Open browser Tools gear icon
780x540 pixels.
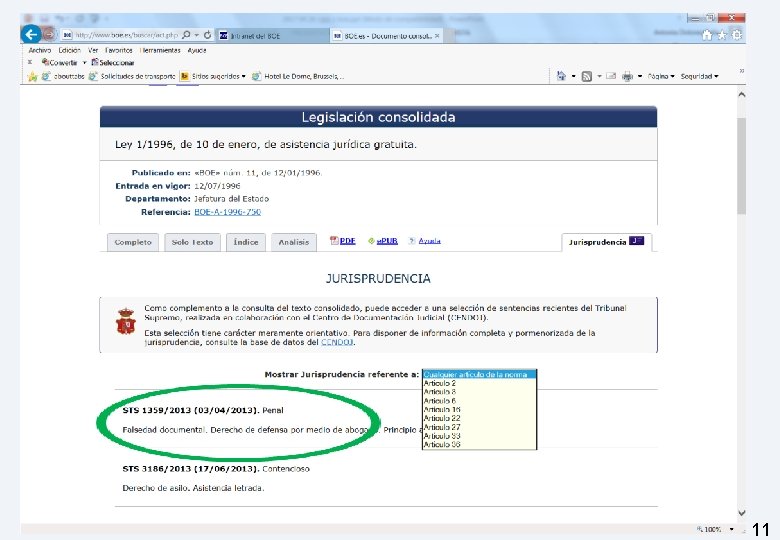tap(737, 35)
